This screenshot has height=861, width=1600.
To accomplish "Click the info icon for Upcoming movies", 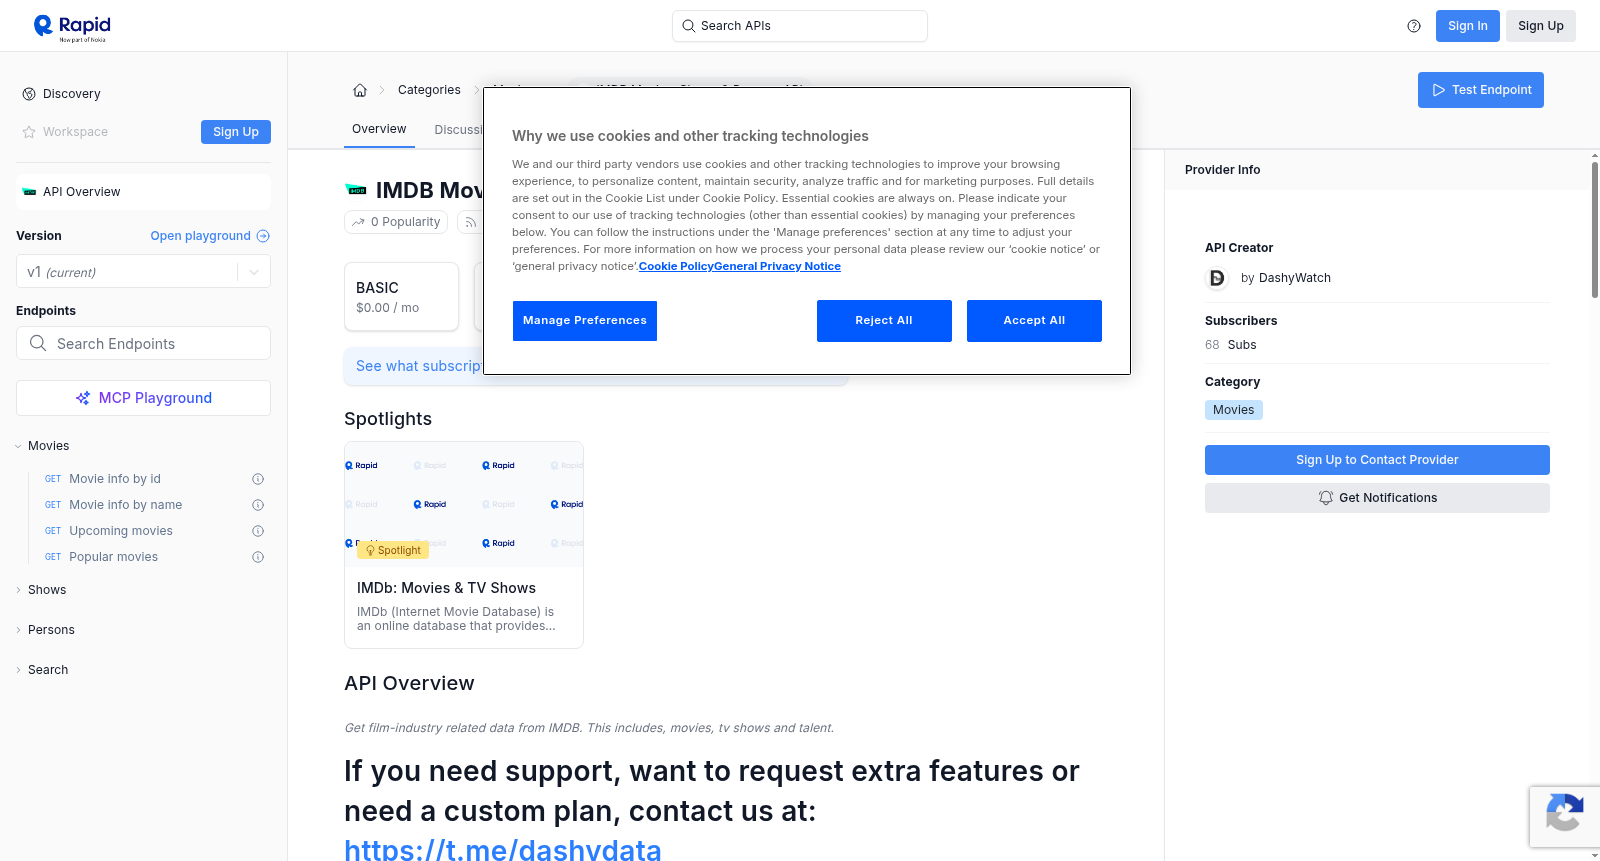I will tap(258, 531).
